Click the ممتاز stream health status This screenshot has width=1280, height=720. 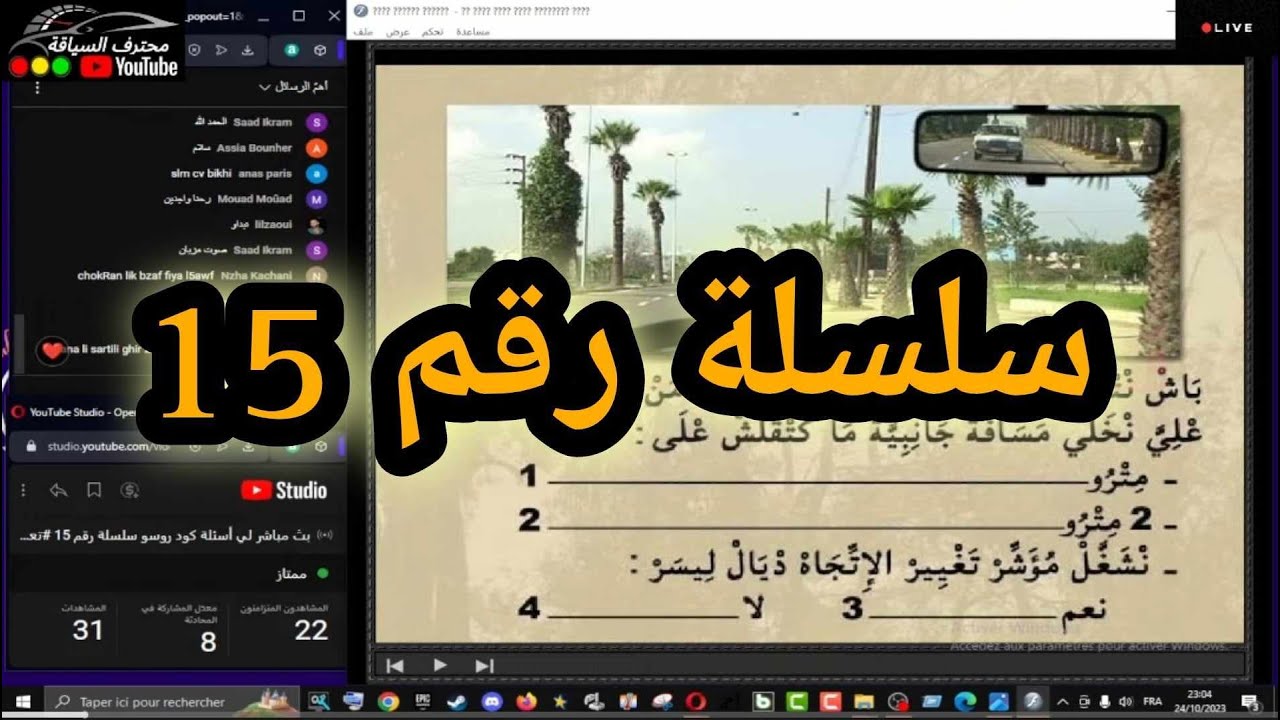pos(301,575)
